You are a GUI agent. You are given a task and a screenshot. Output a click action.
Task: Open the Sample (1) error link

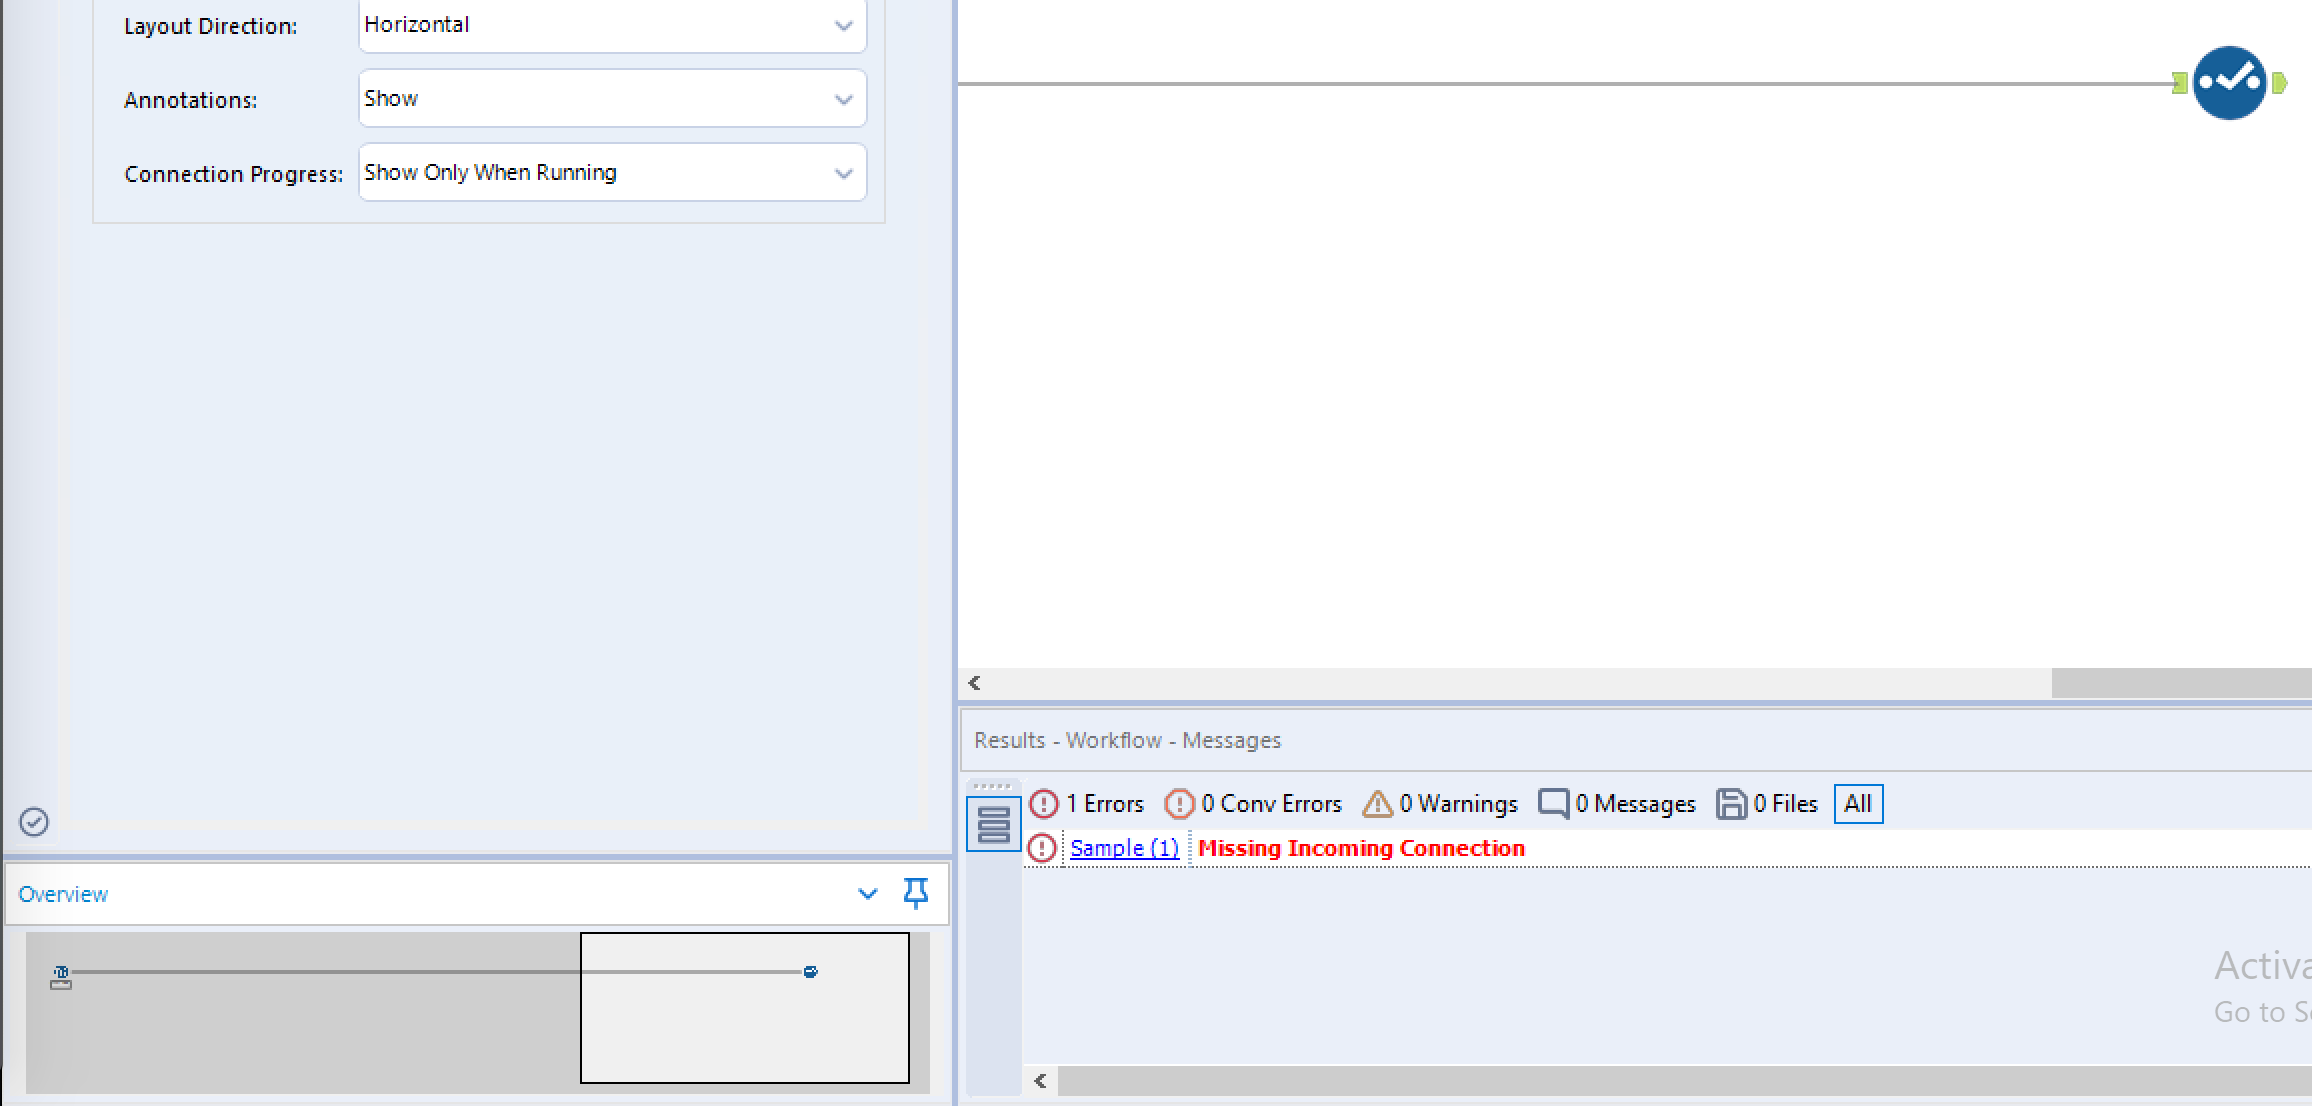[x=1123, y=847]
